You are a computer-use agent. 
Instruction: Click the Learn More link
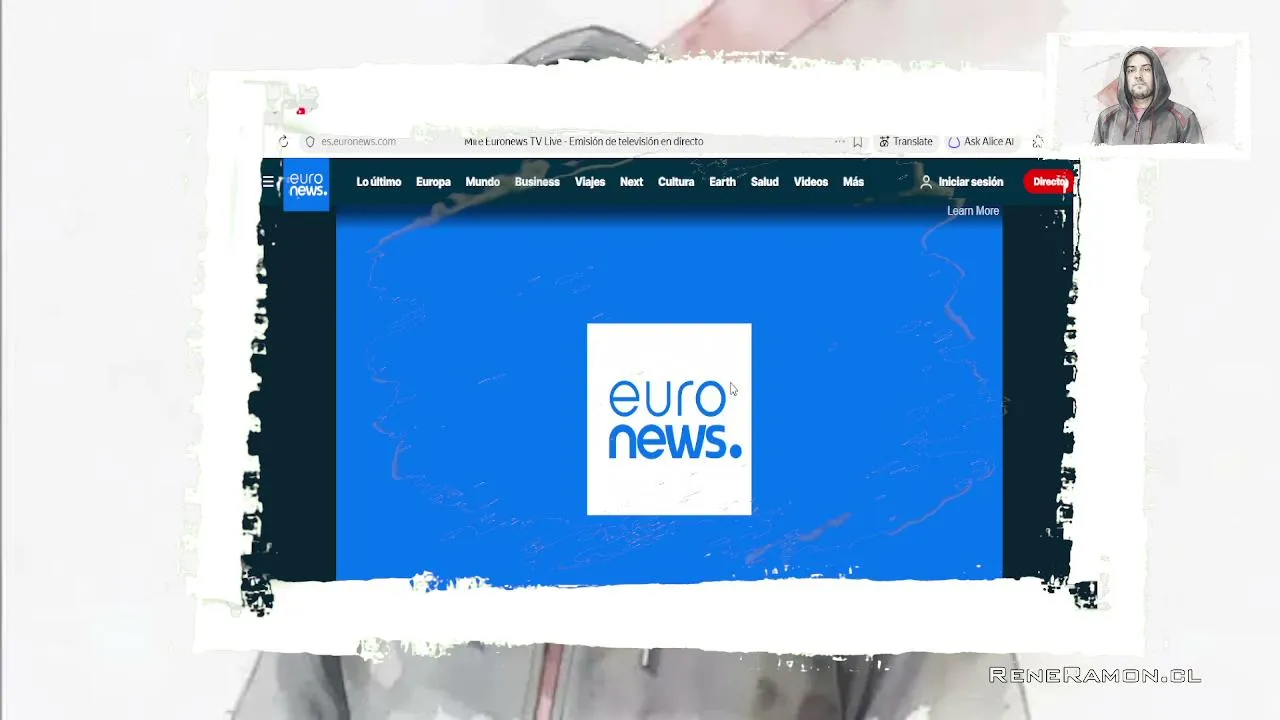click(x=973, y=211)
